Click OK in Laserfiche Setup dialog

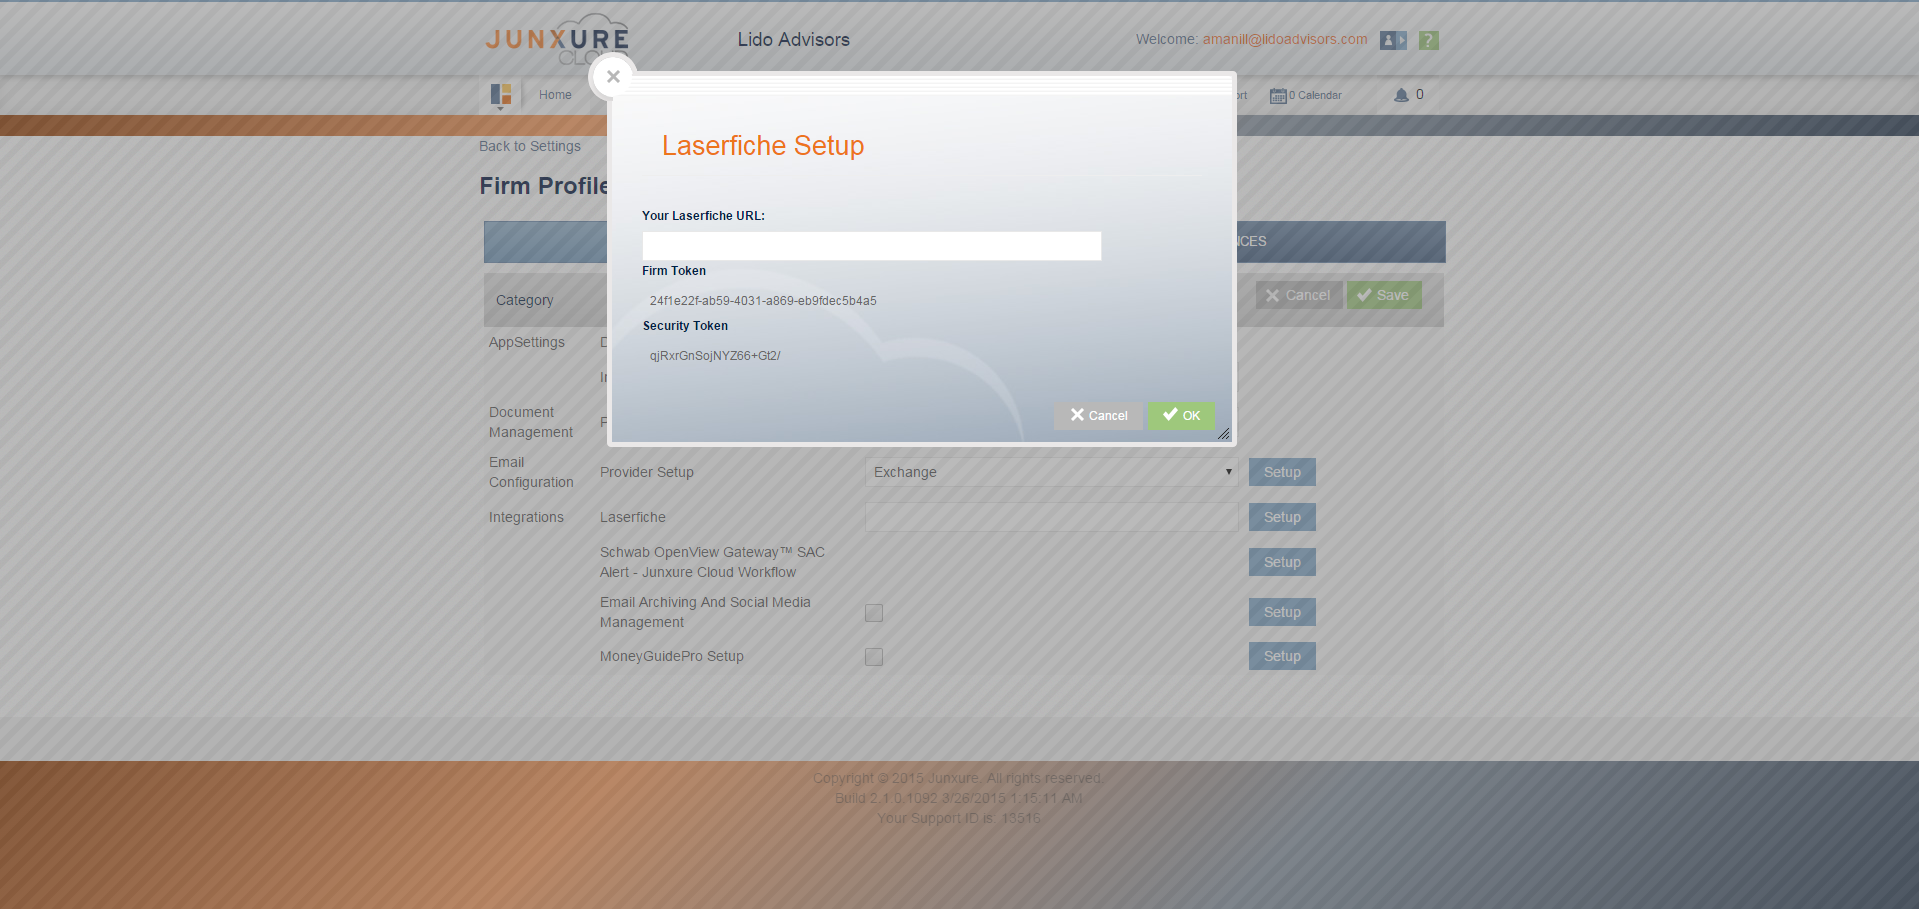(1181, 415)
